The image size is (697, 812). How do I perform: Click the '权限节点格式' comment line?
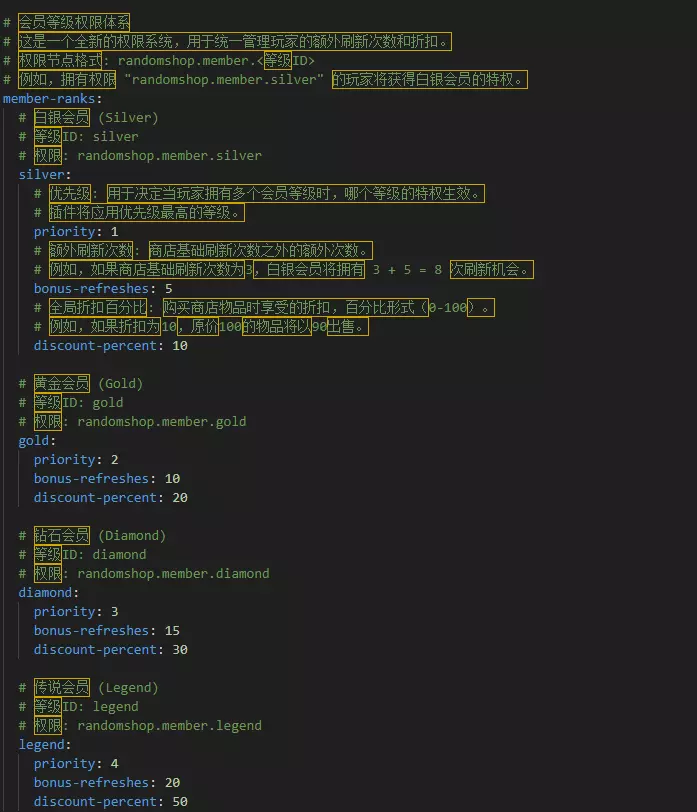pyautogui.click(x=159, y=61)
